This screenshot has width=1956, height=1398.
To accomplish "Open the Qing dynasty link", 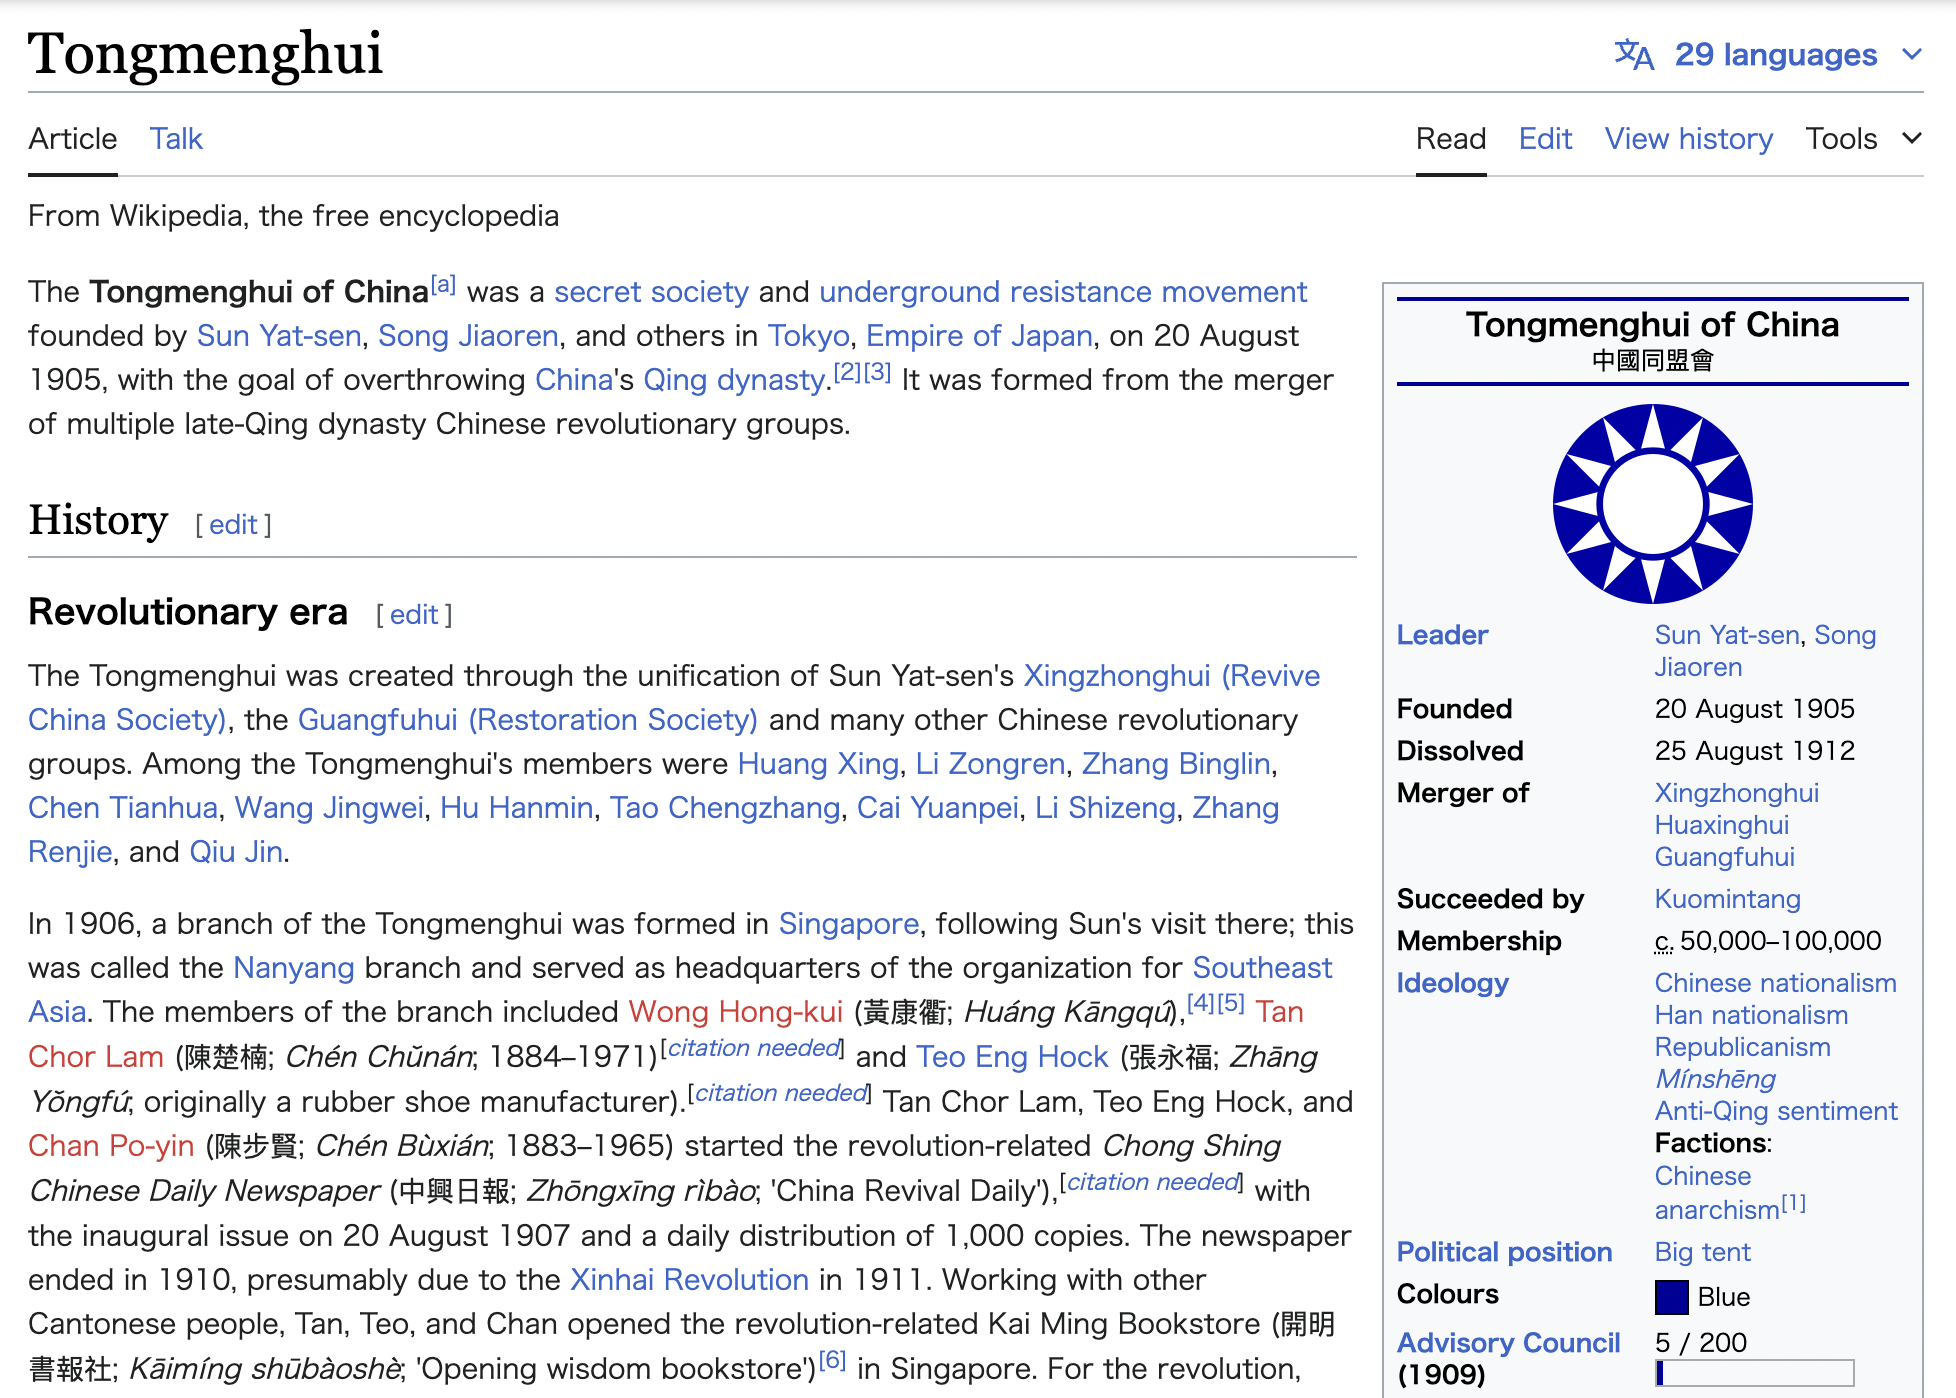I will [734, 380].
